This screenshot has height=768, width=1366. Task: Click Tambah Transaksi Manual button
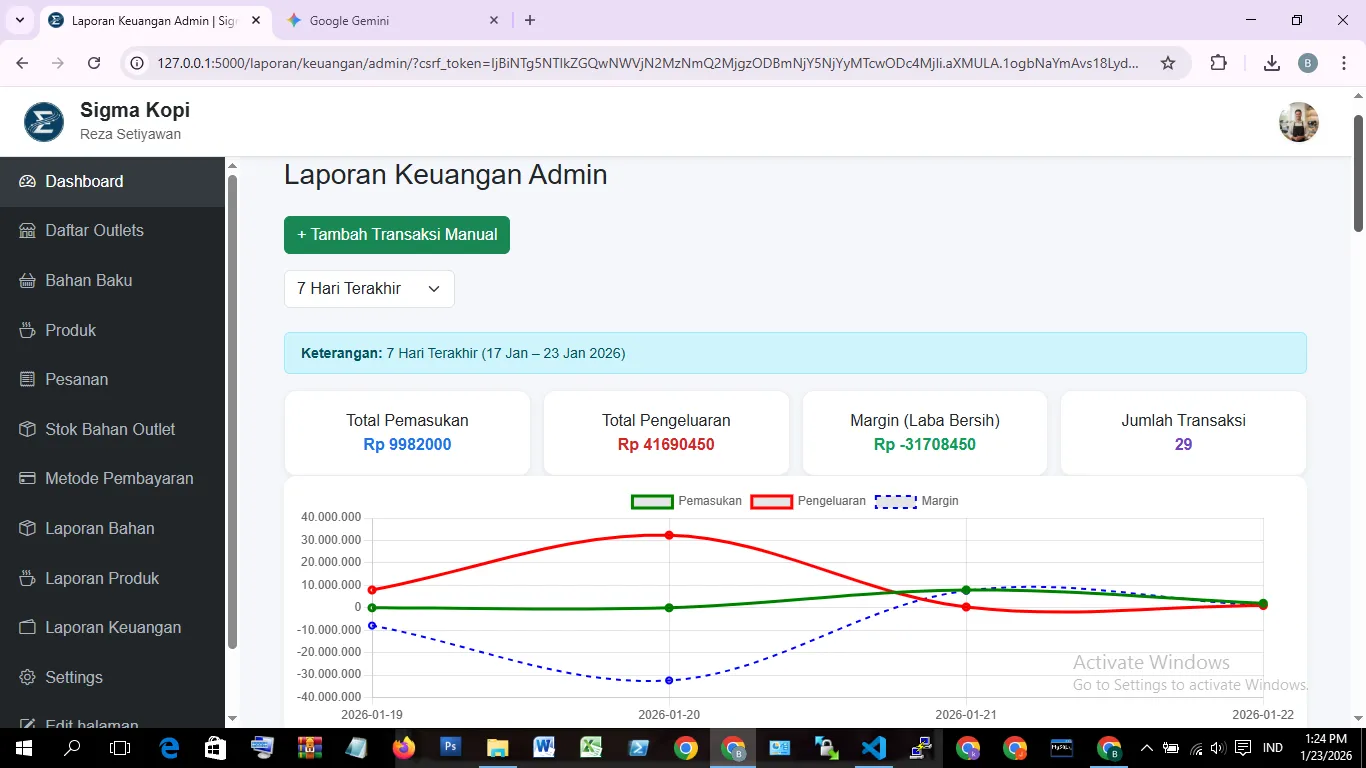point(397,234)
